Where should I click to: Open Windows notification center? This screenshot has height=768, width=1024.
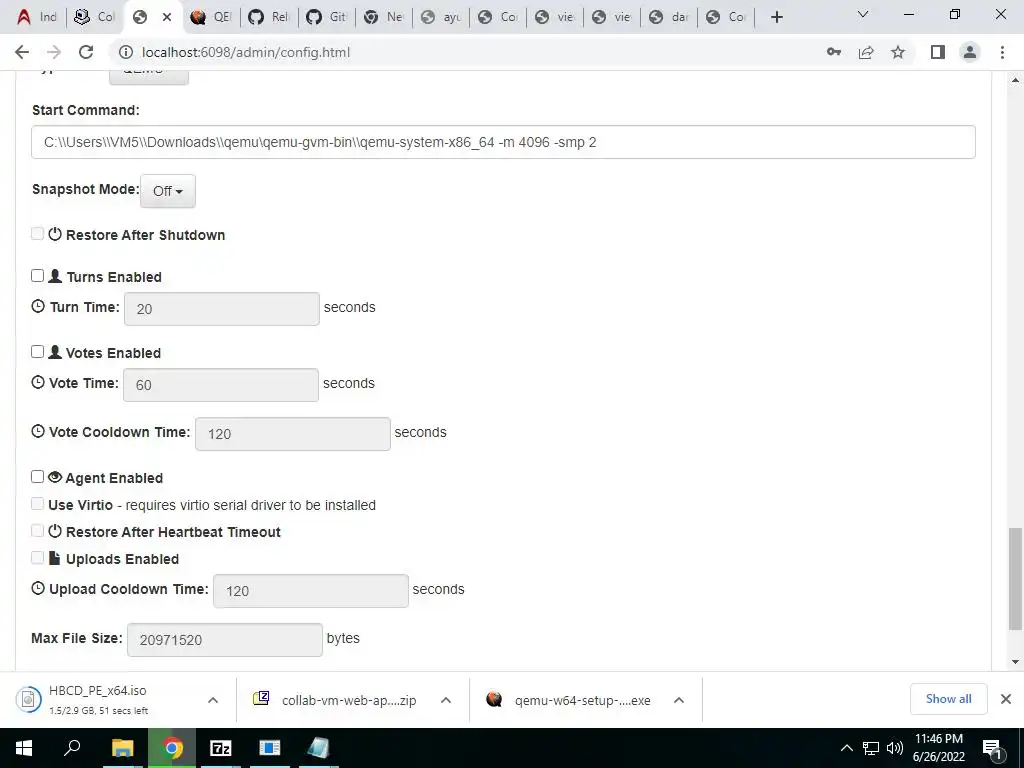992,748
